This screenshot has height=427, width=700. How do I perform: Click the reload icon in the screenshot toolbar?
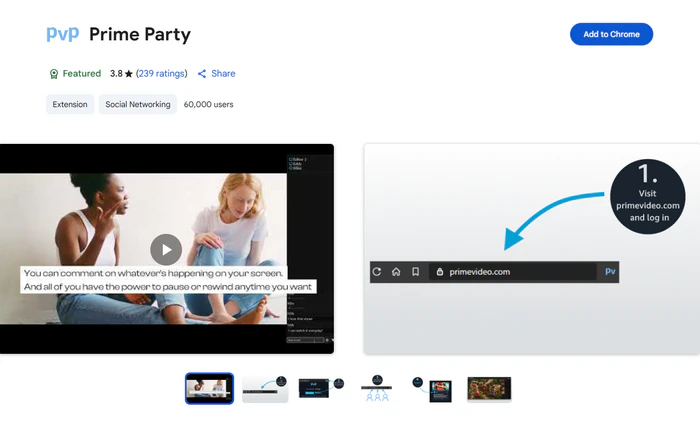377,271
